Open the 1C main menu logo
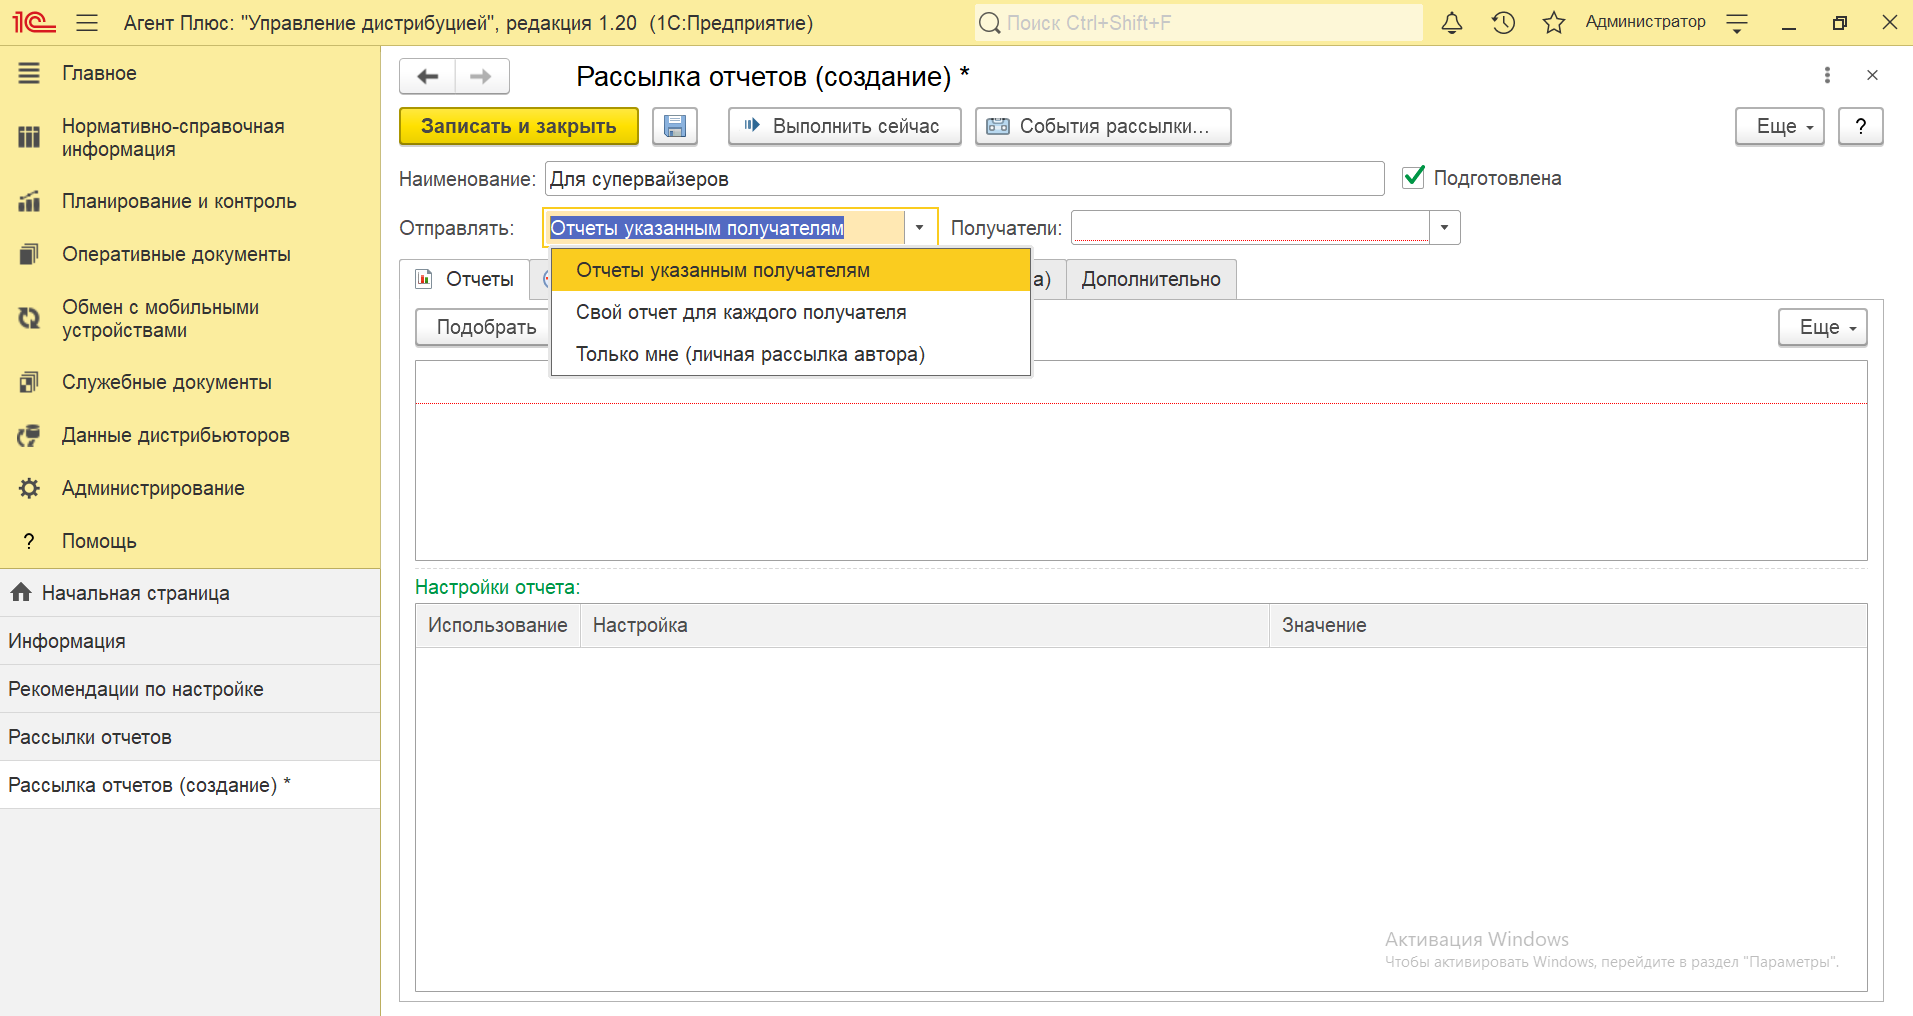The width and height of the screenshot is (1913, 1016). 33,22
